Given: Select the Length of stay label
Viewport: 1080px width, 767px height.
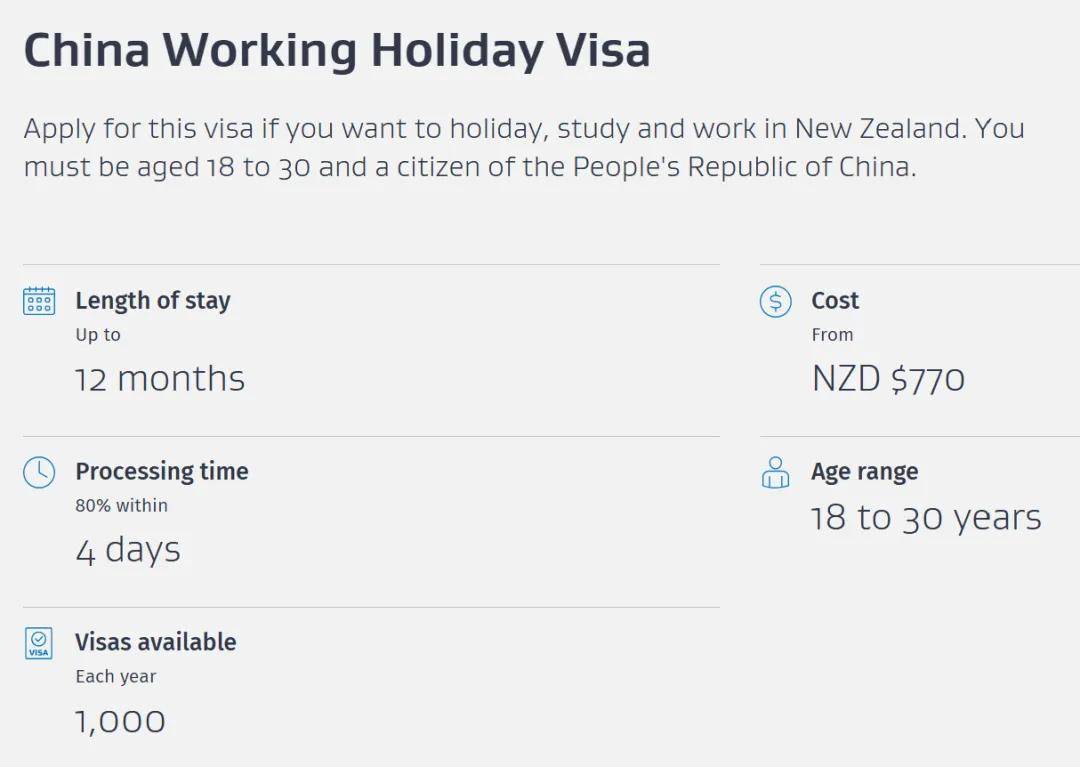Looking at the screenshot, I should pyautogui.click(x=153, y=301).
